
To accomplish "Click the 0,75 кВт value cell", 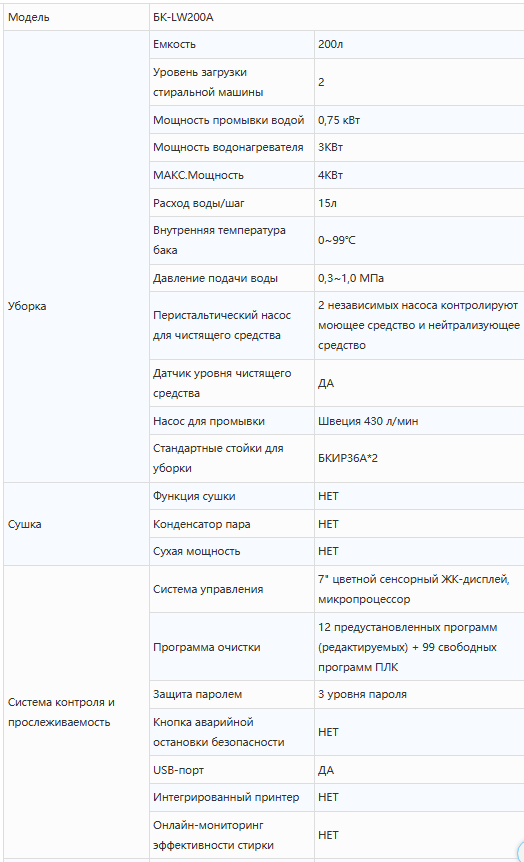I will 419,120.
